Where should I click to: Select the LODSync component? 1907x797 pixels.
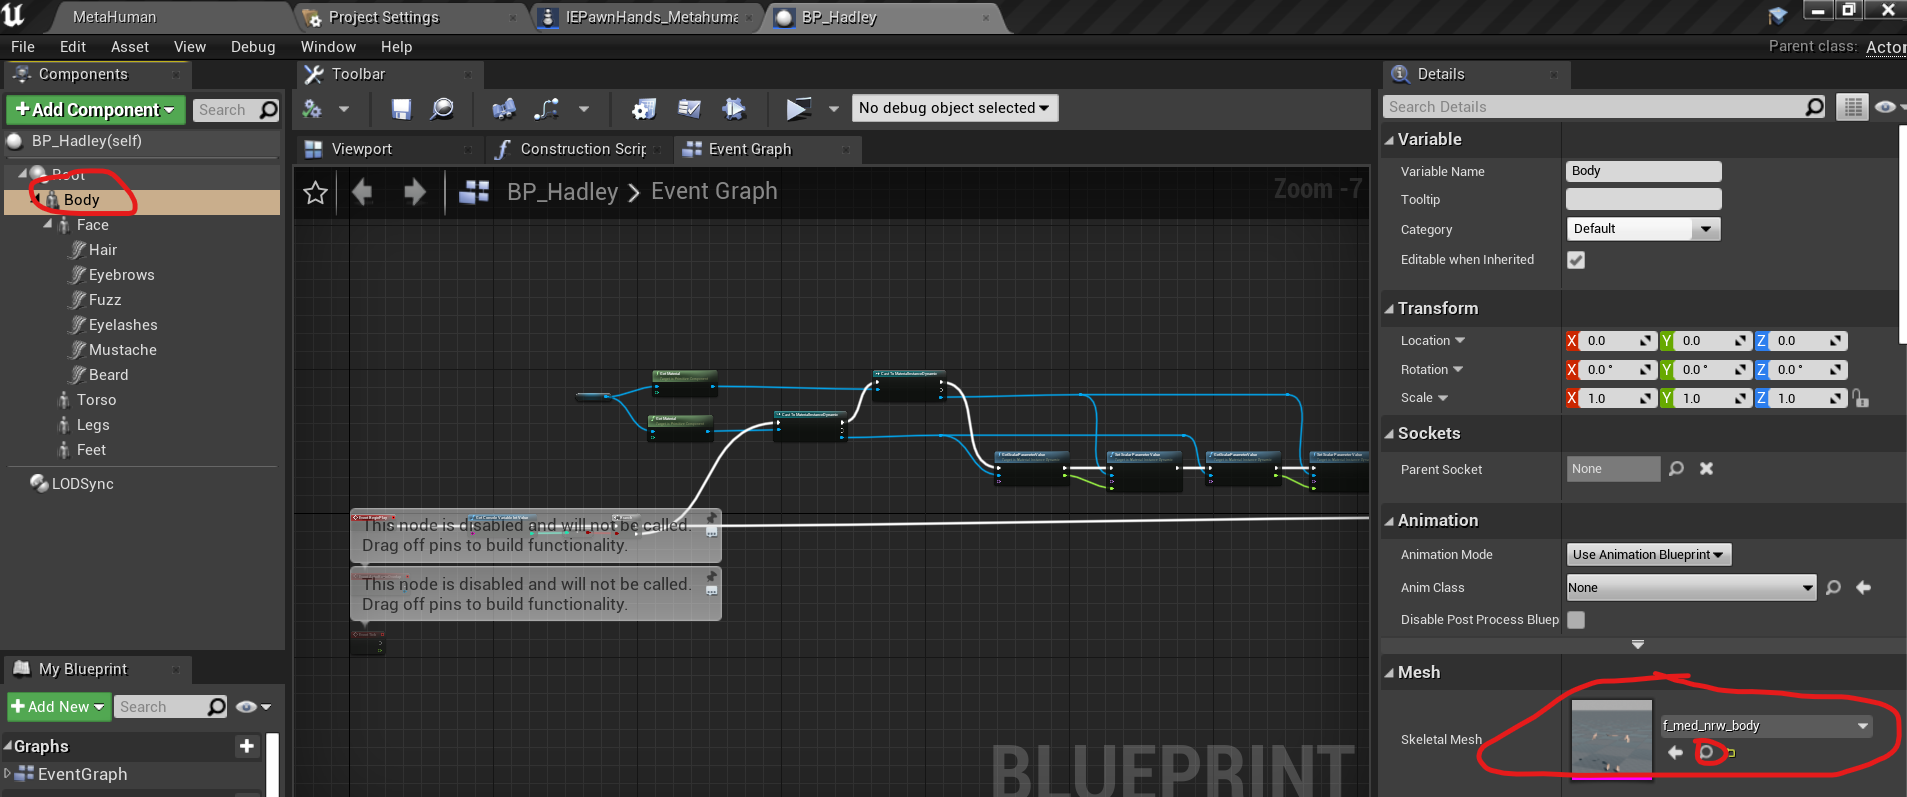click(83, 484)
